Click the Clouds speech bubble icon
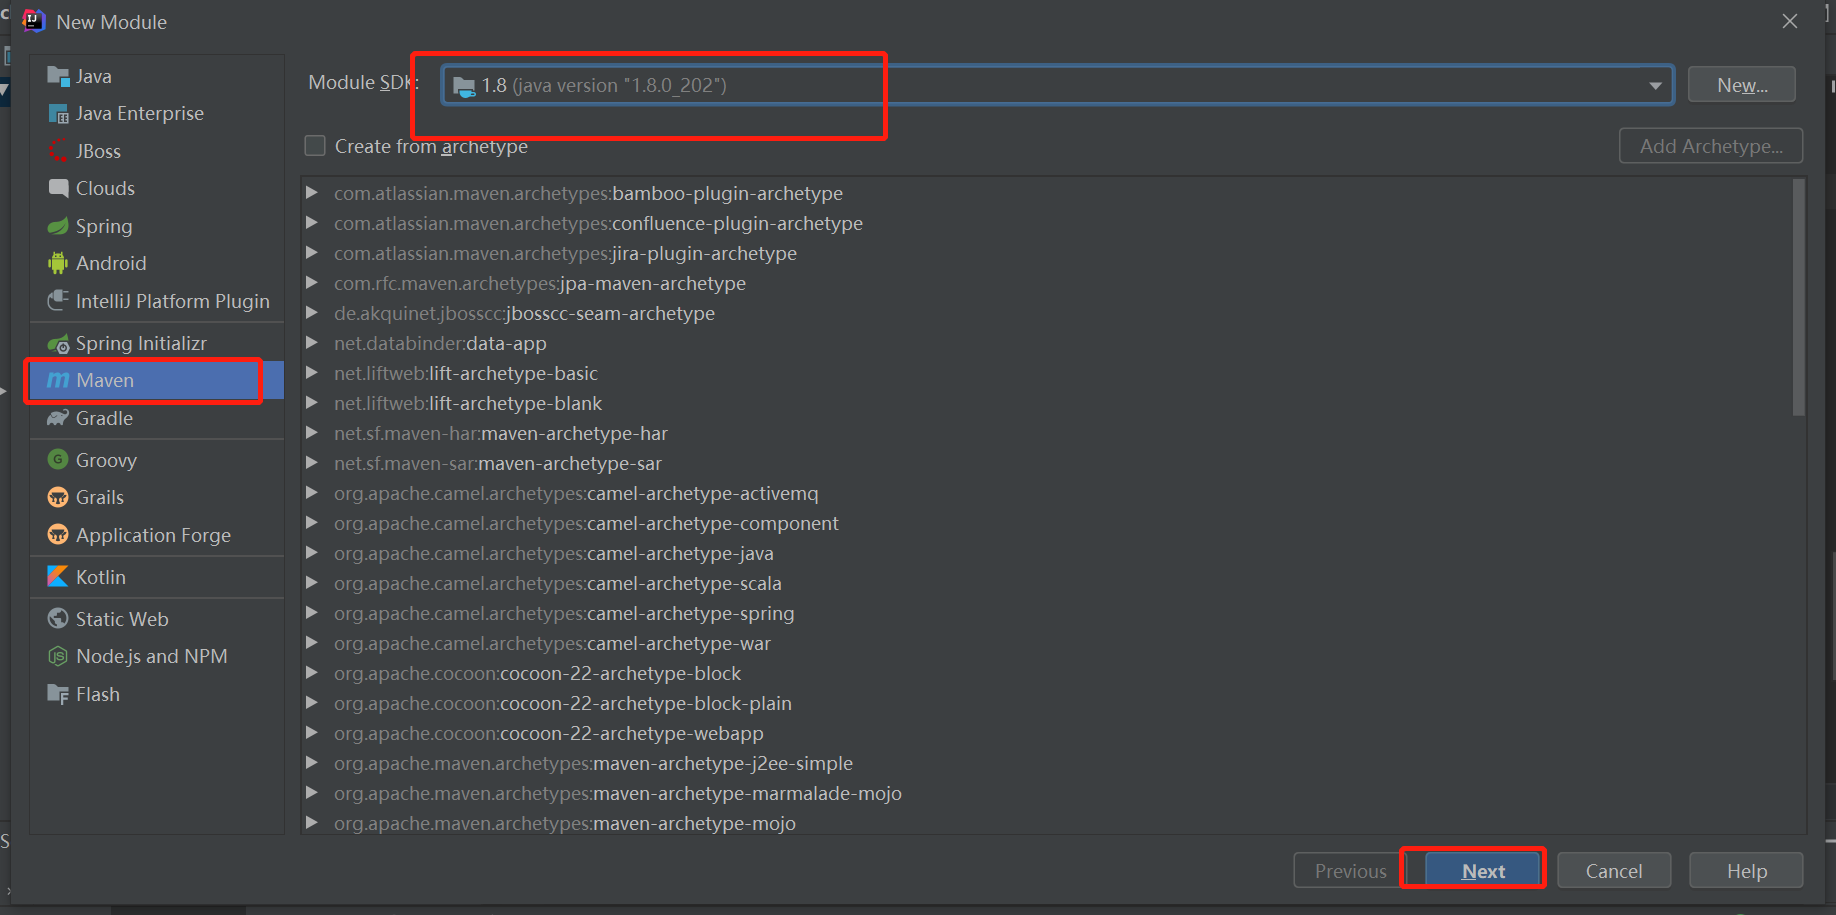The width and height of the screenshot is (1836, 915). [58, 188]
